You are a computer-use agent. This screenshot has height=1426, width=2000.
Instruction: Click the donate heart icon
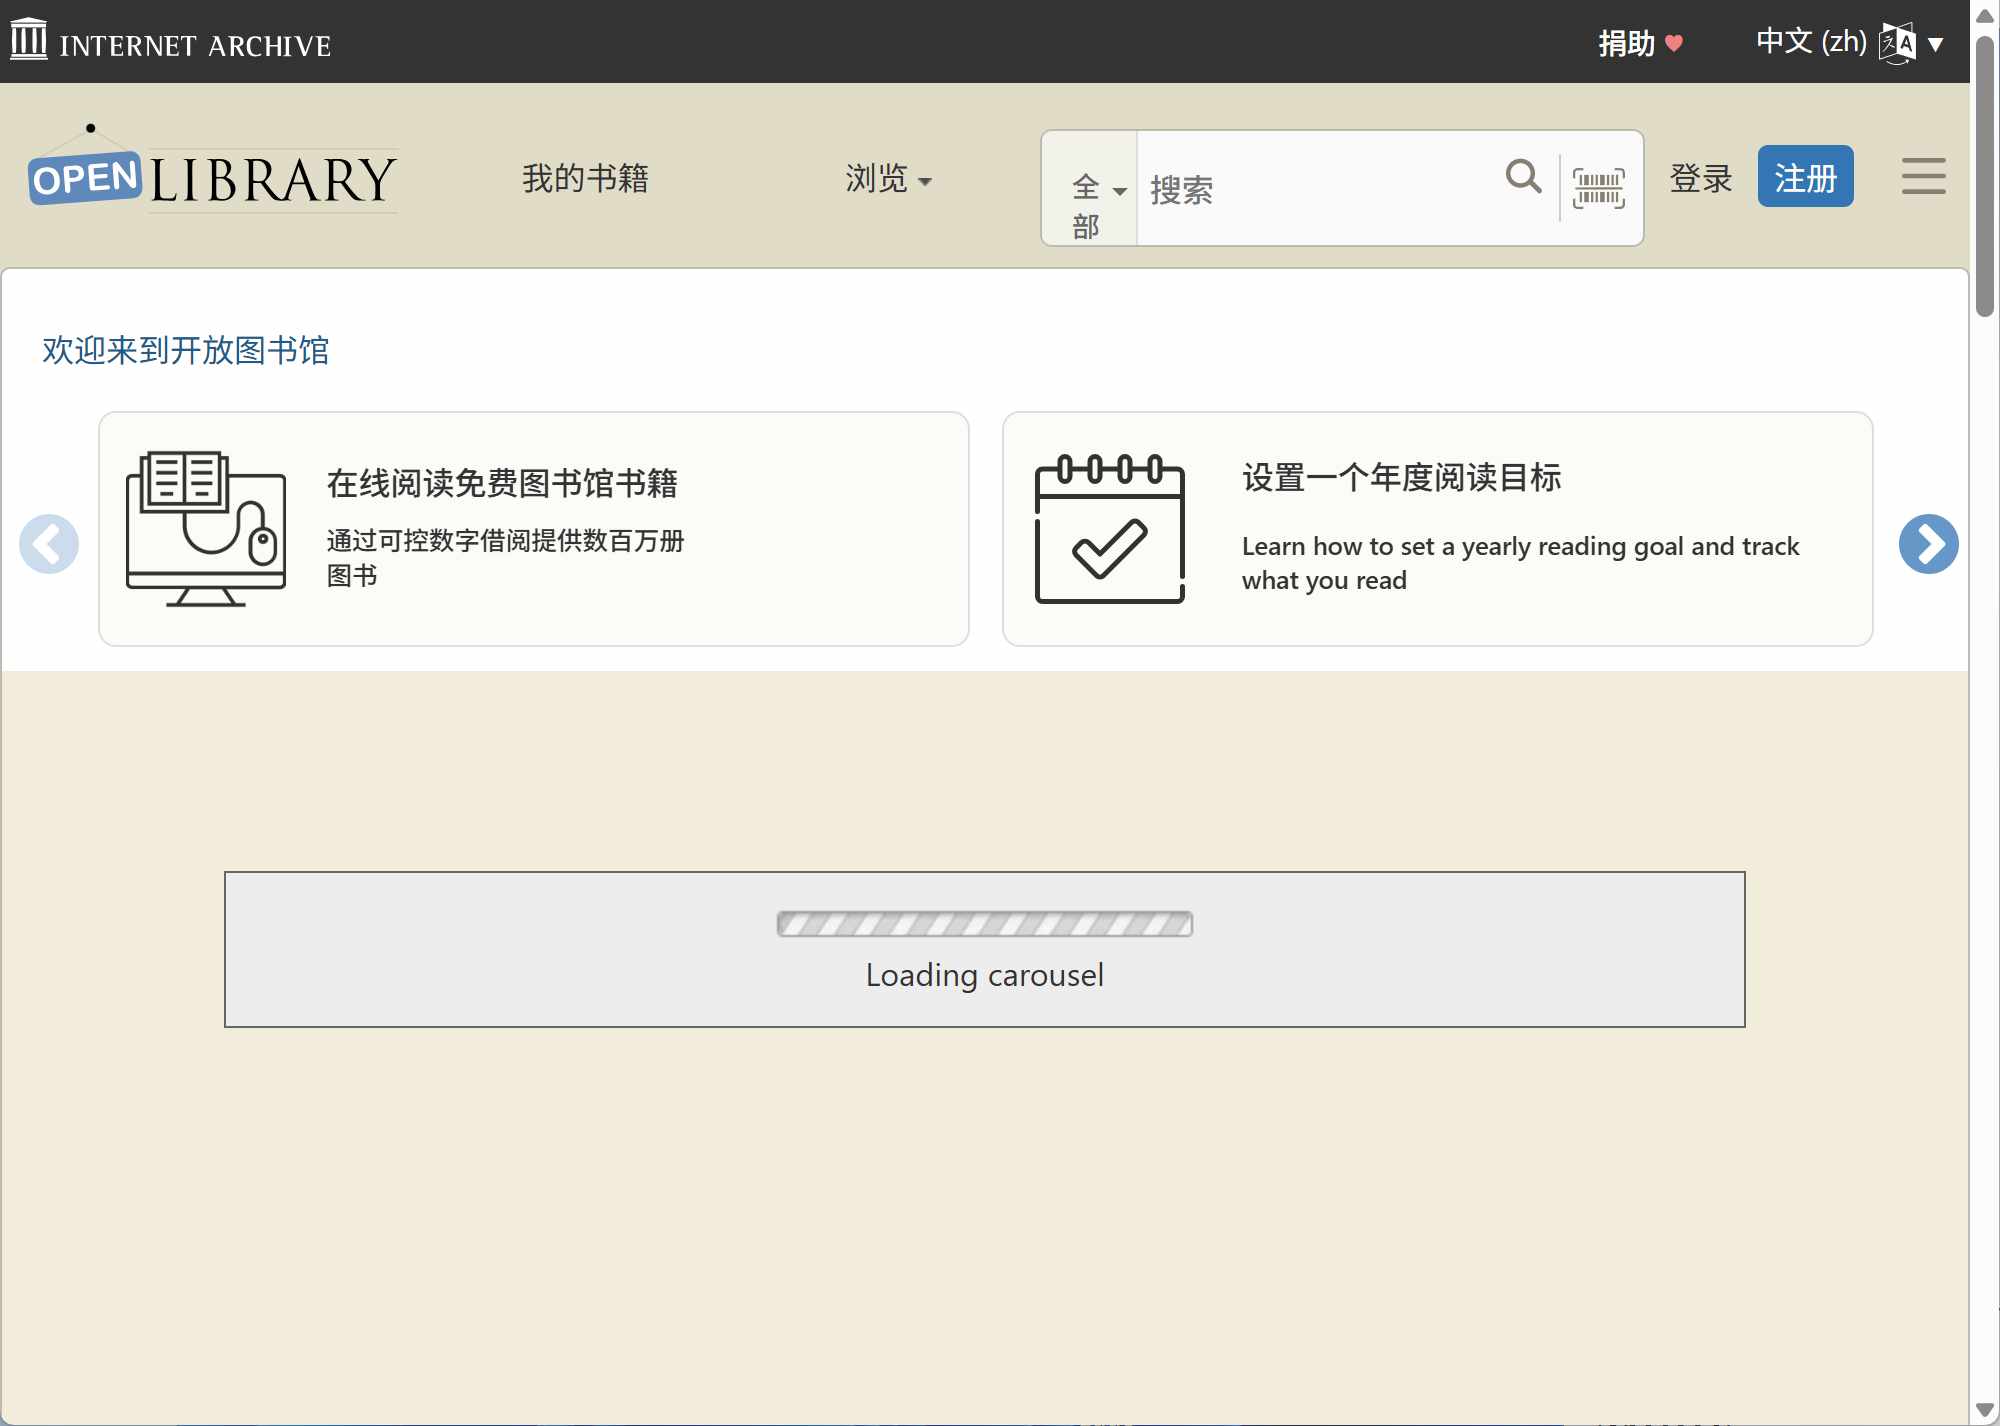click(1674, 43)
